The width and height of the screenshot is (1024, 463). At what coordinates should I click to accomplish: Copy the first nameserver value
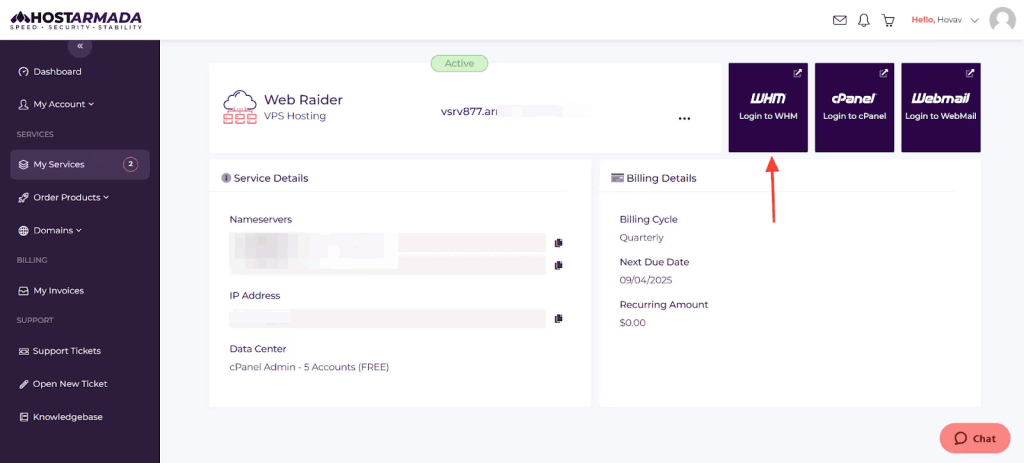558,242
